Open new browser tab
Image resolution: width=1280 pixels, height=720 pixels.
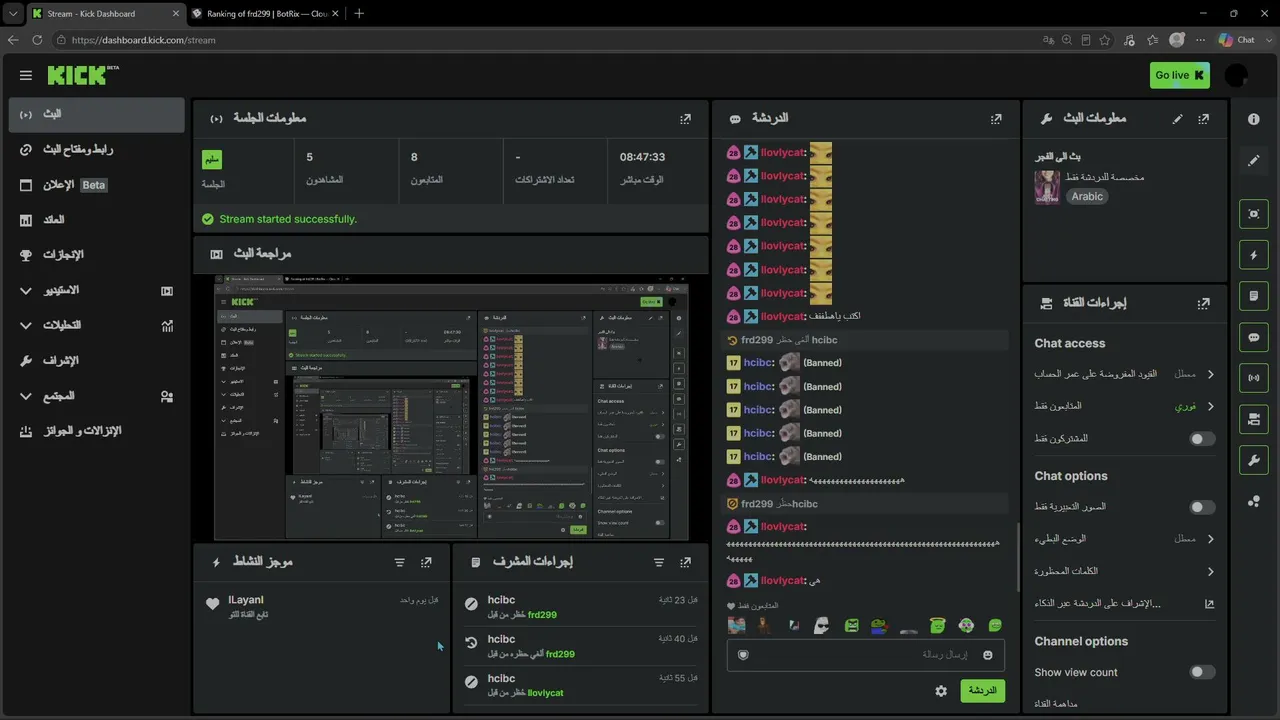(x=359, y=13)
